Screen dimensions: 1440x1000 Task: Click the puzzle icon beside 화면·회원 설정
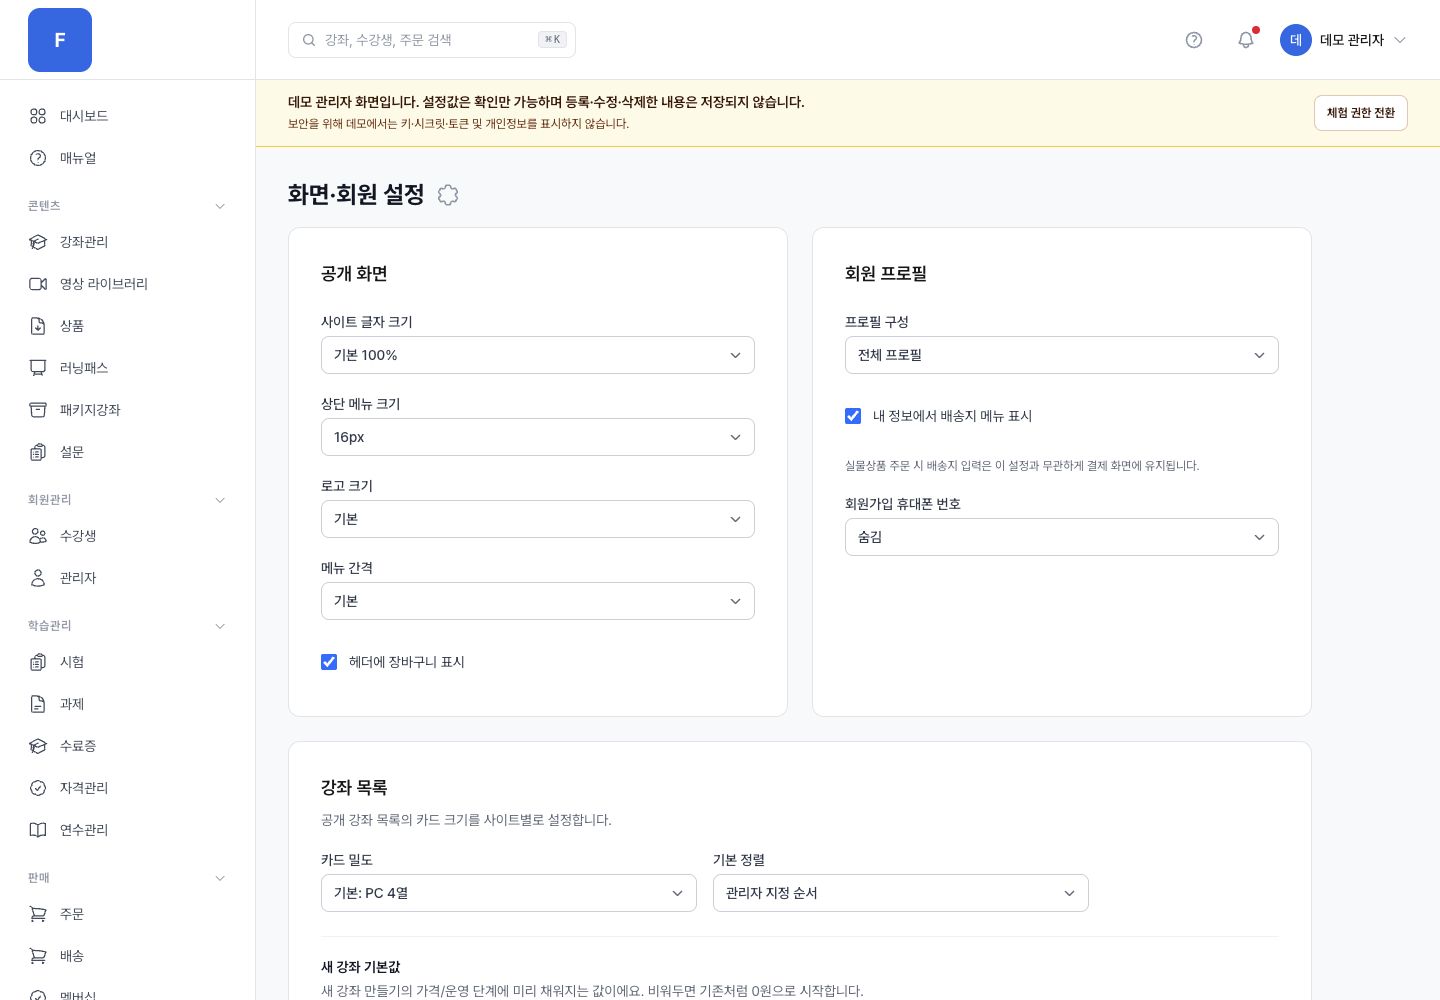pyautogui.click(x=448, y=195)
